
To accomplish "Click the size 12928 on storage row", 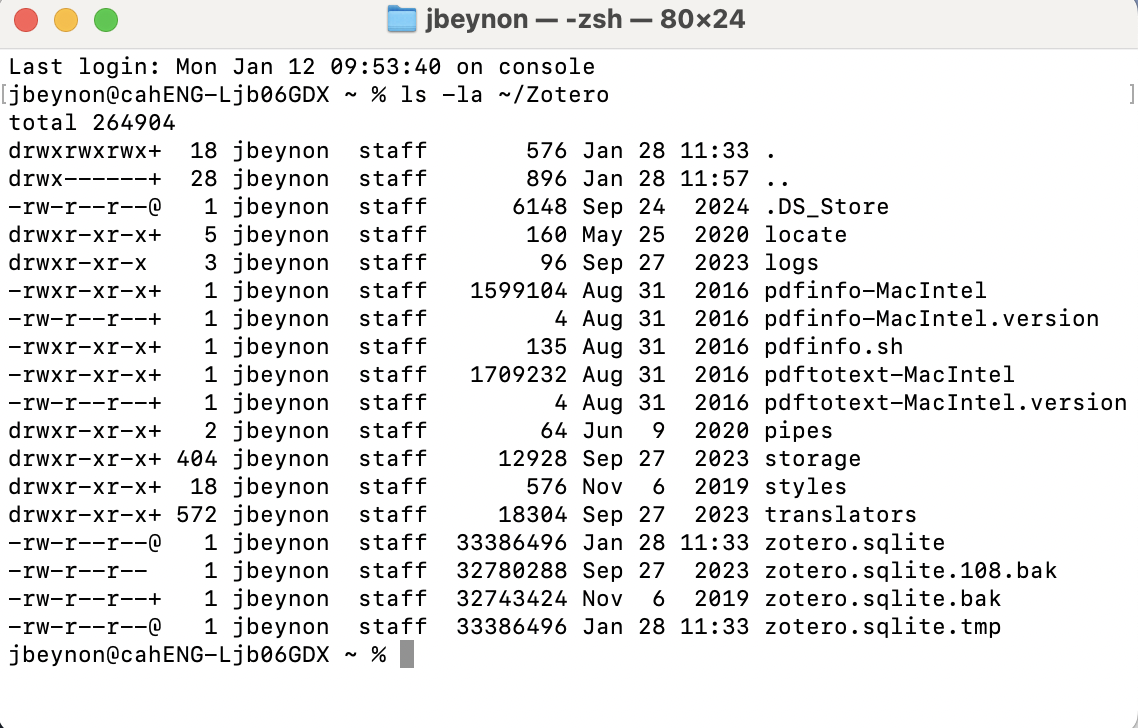I will (x=533, y=459).
